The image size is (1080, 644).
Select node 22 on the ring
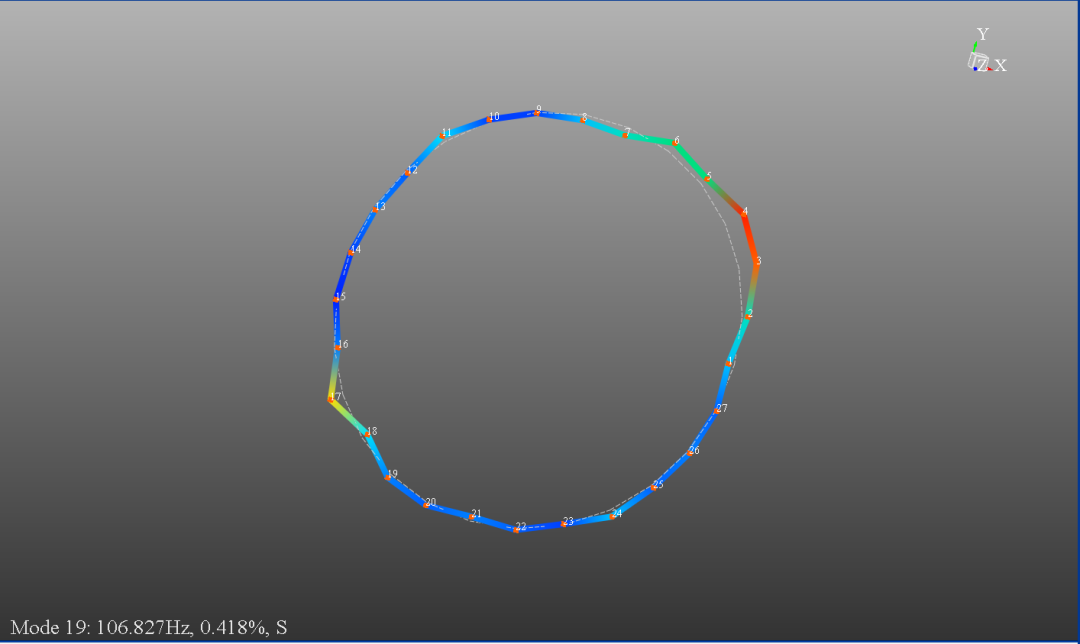point(517,529)
